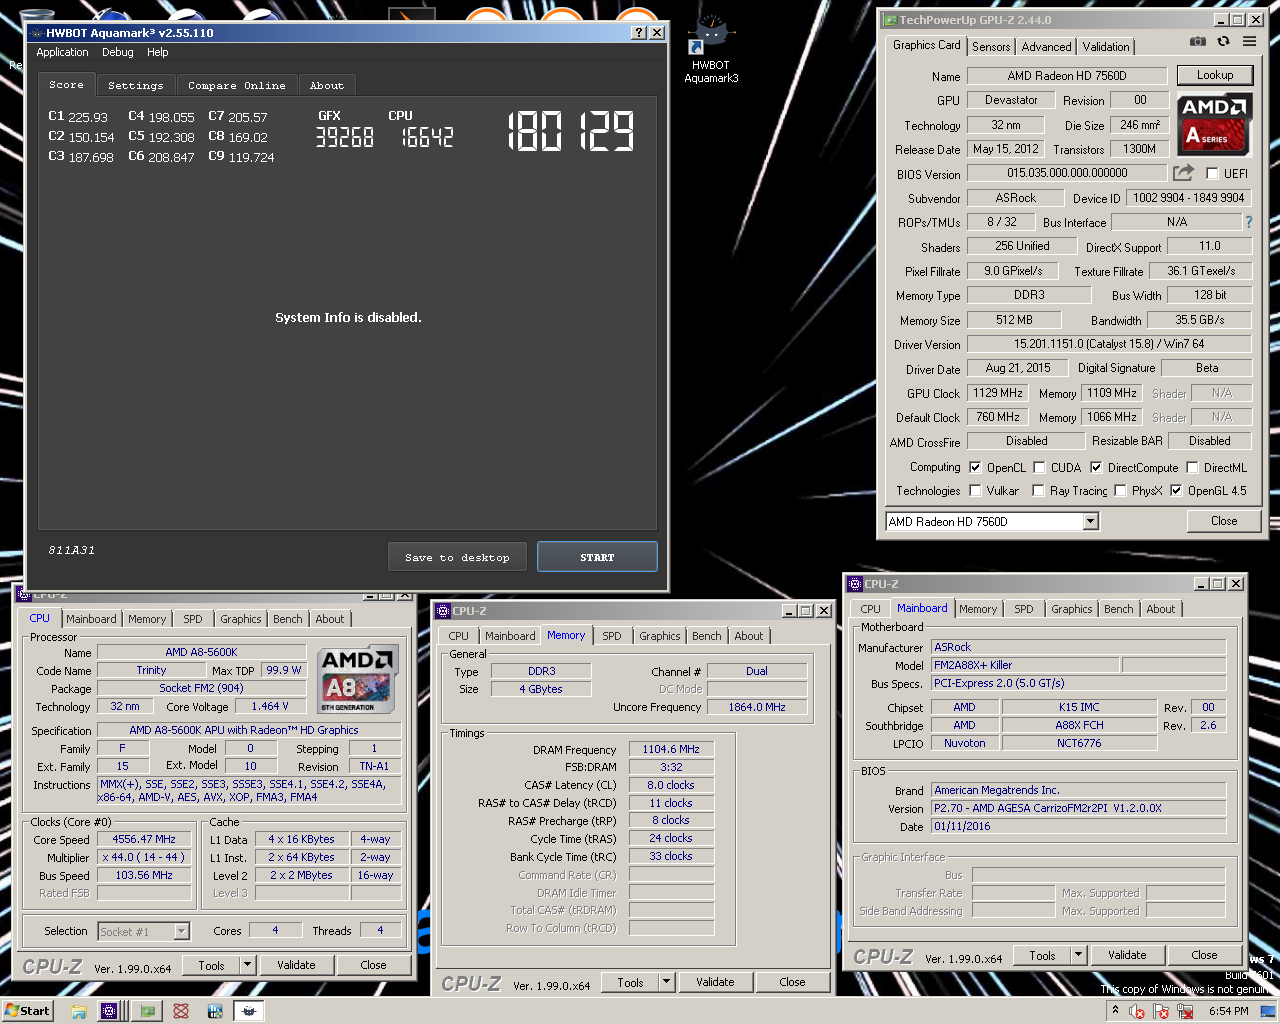Click the DRAM Frequency 1104.6 MHz field

(670, 749)
